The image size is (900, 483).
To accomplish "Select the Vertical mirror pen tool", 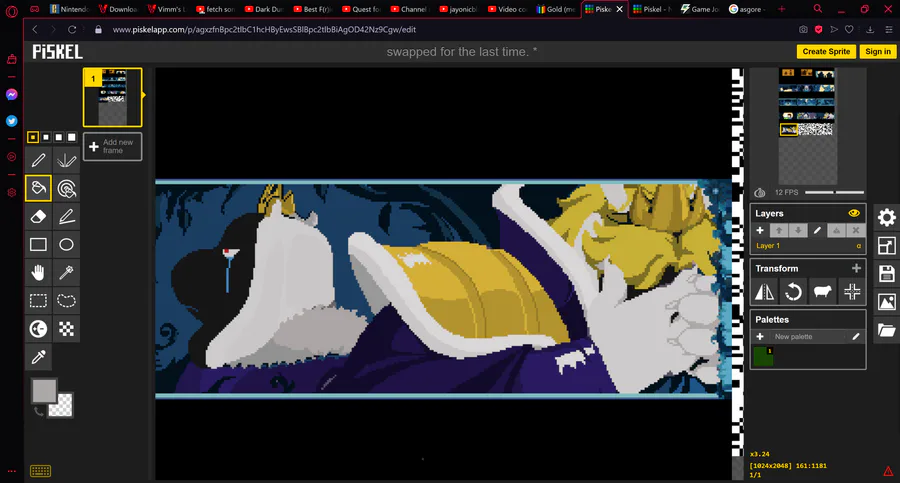I will (66, 160).
